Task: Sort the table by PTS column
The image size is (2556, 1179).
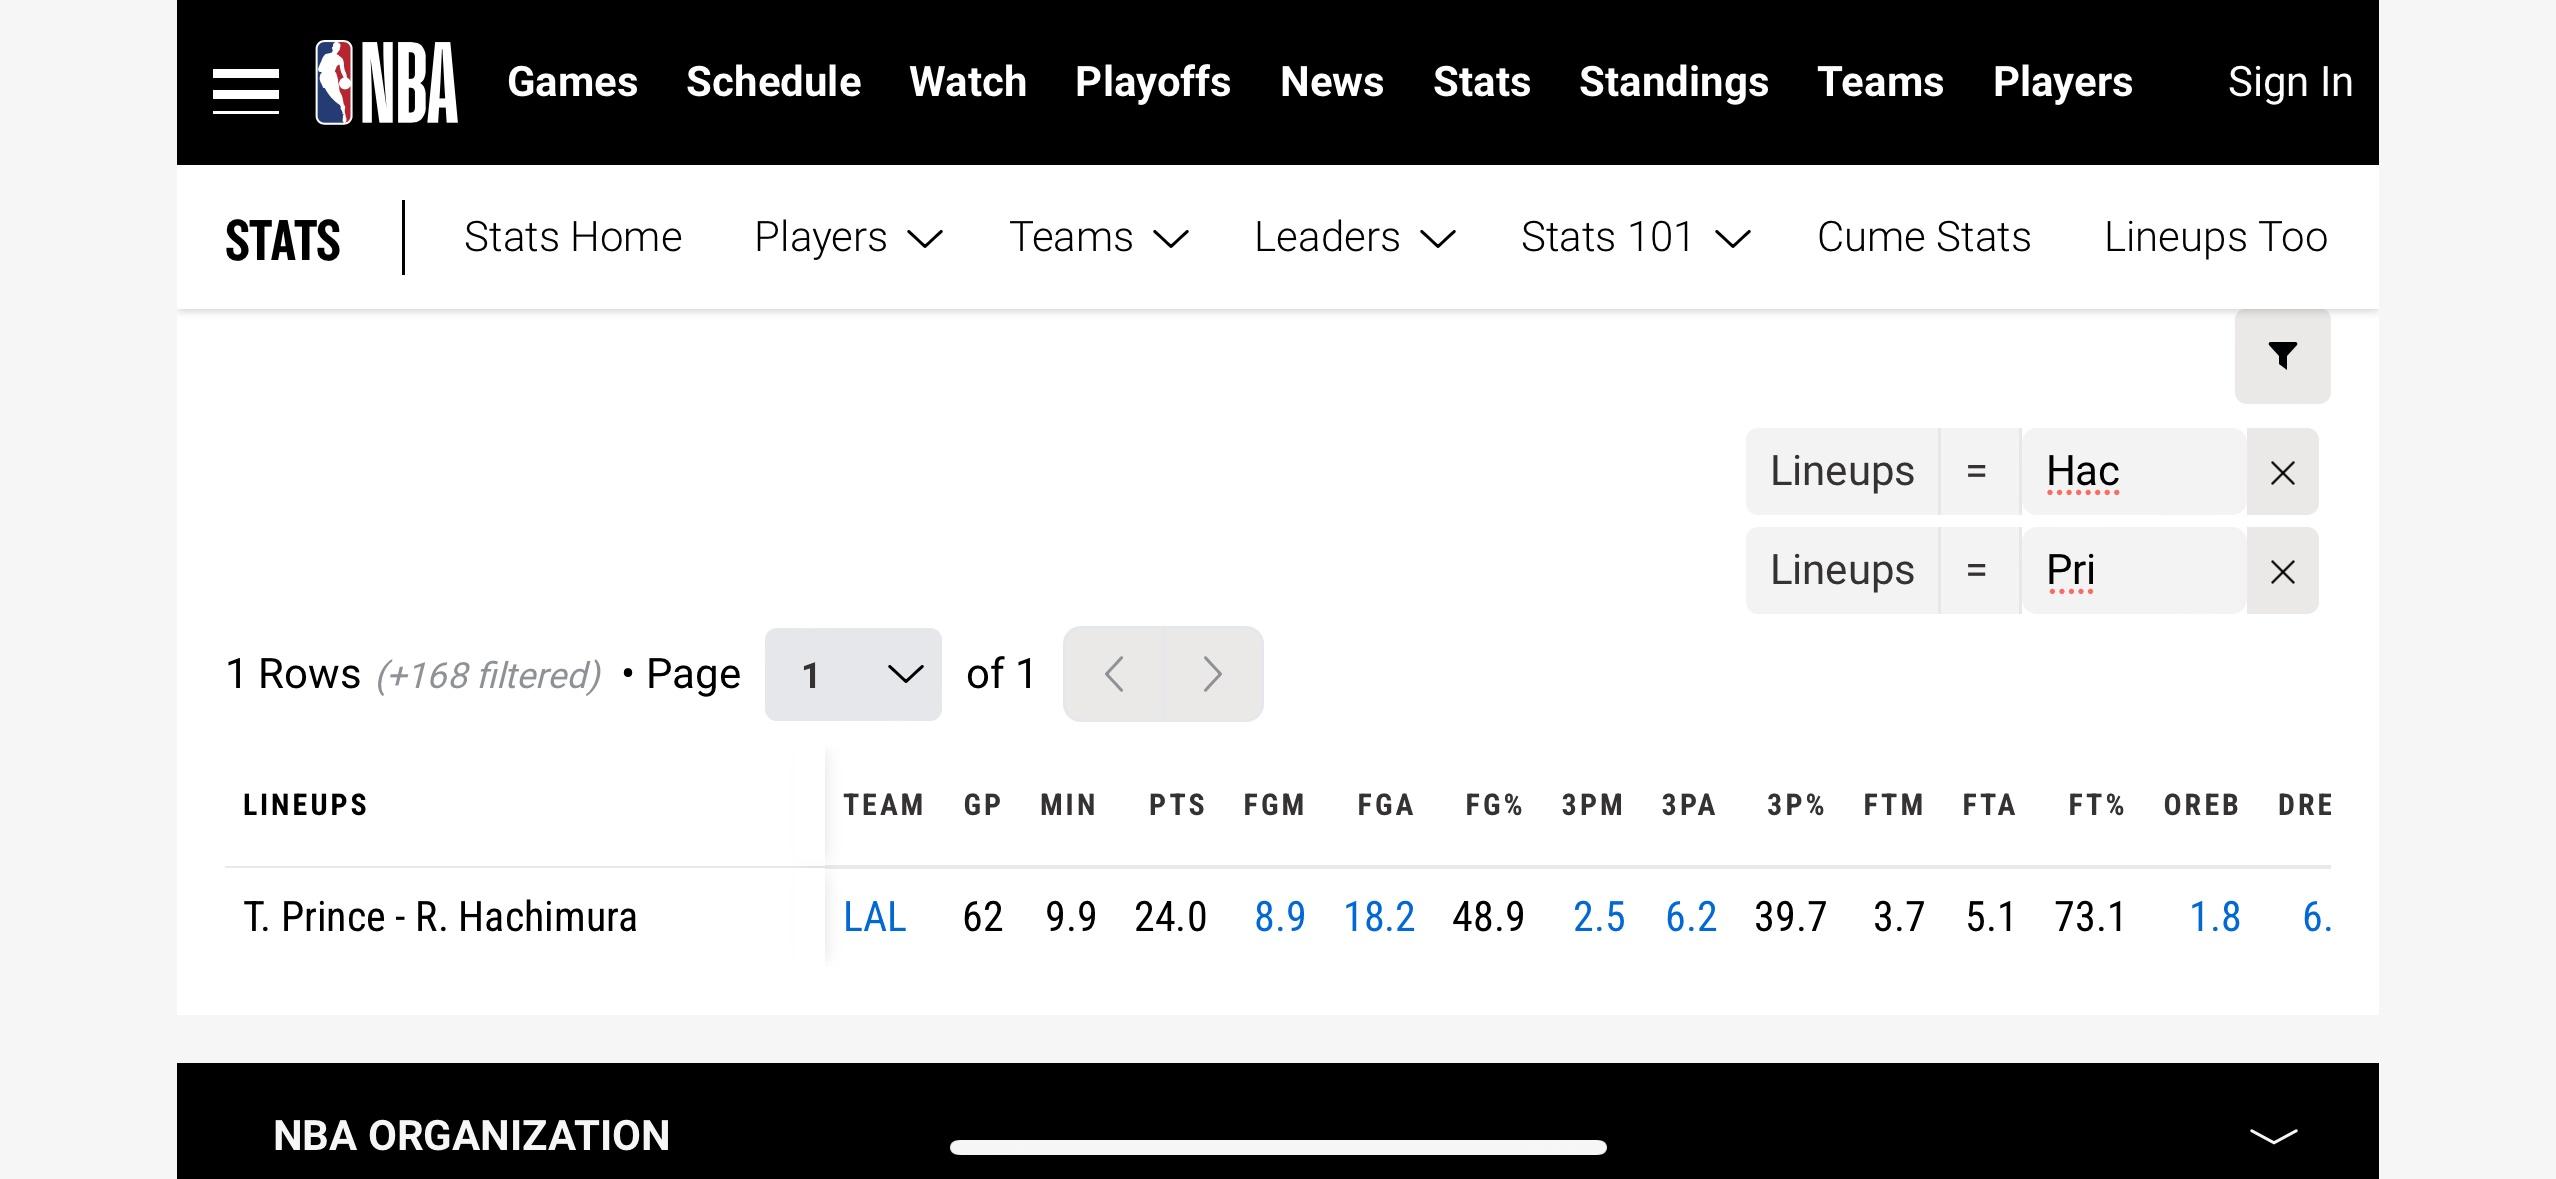Action: tap(1176, 805)
